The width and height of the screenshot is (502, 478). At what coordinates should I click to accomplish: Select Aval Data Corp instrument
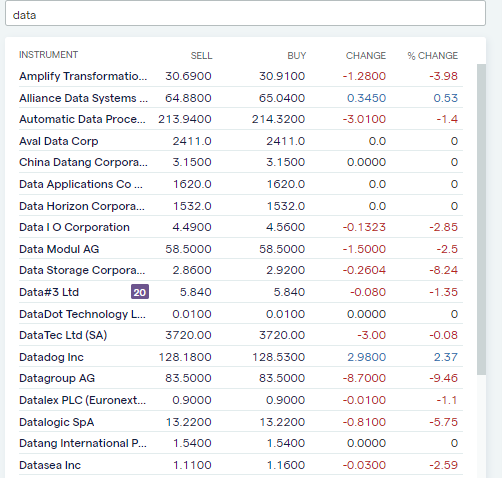click(59, 141)
